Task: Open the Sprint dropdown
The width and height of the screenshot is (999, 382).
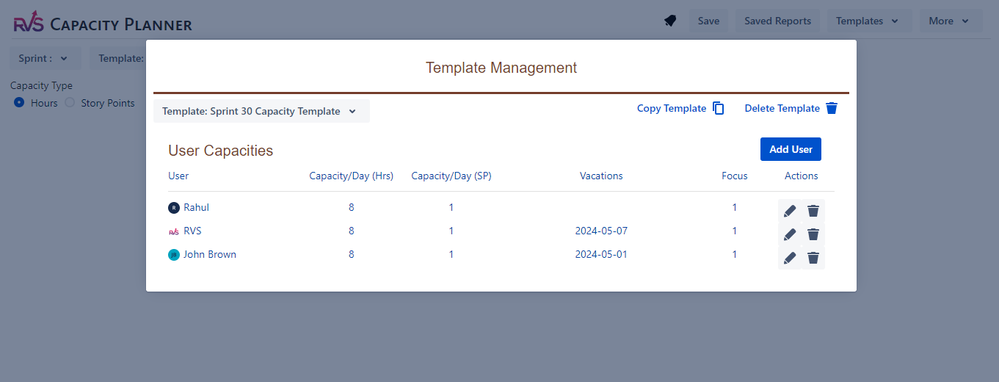Action: tap(46, 58)
